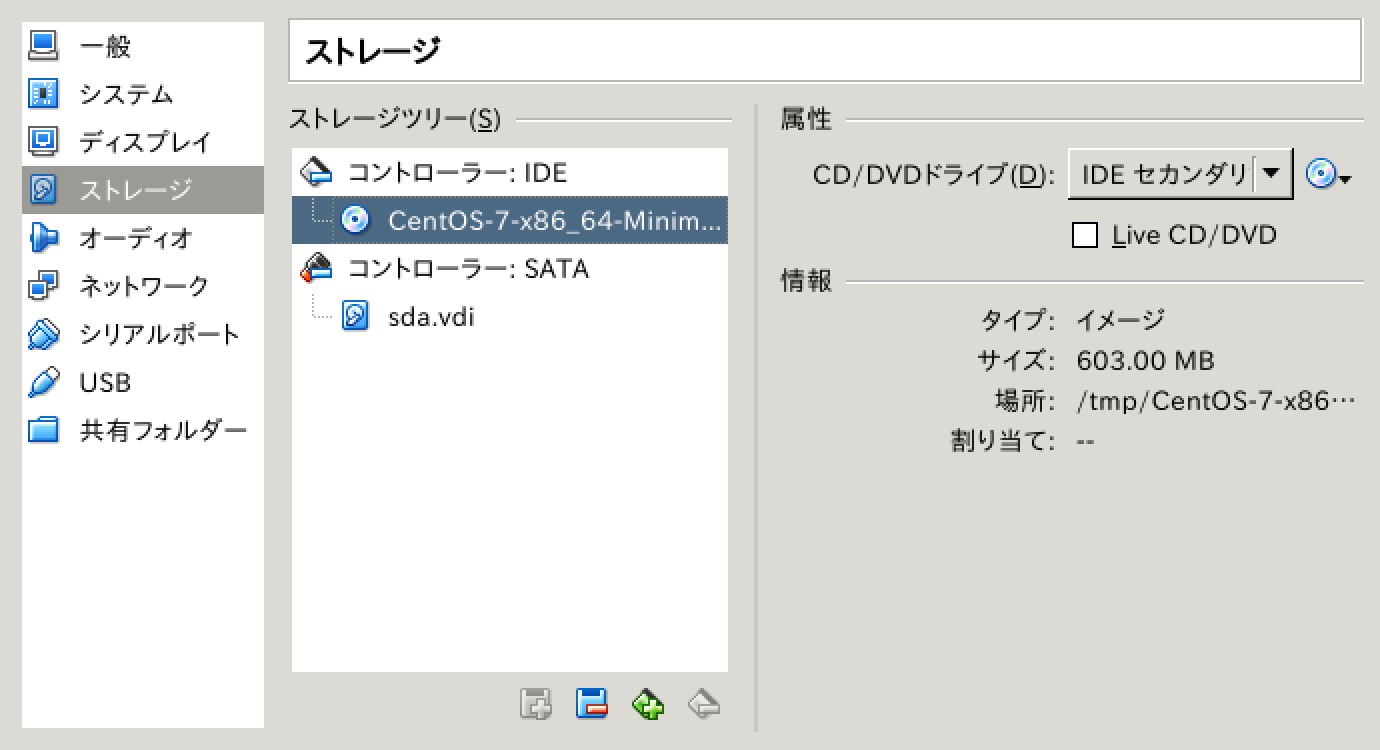
Task: Open the USB settings page
Action: pyautogui.click(x=105, y=382)
